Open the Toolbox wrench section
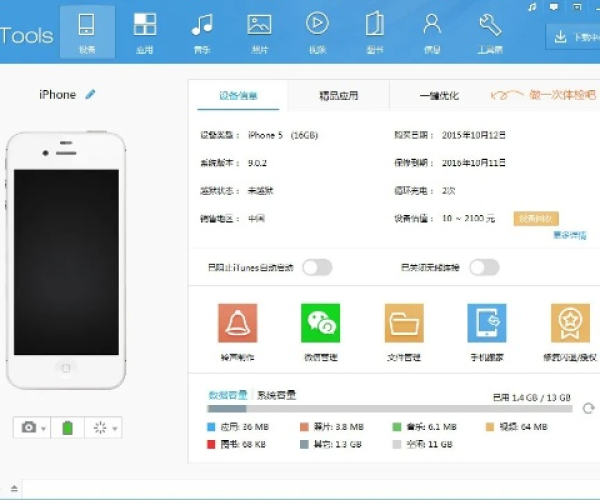The height and width of the screenshot is (500, 600). pyautogui.click(x=490, y=33)
